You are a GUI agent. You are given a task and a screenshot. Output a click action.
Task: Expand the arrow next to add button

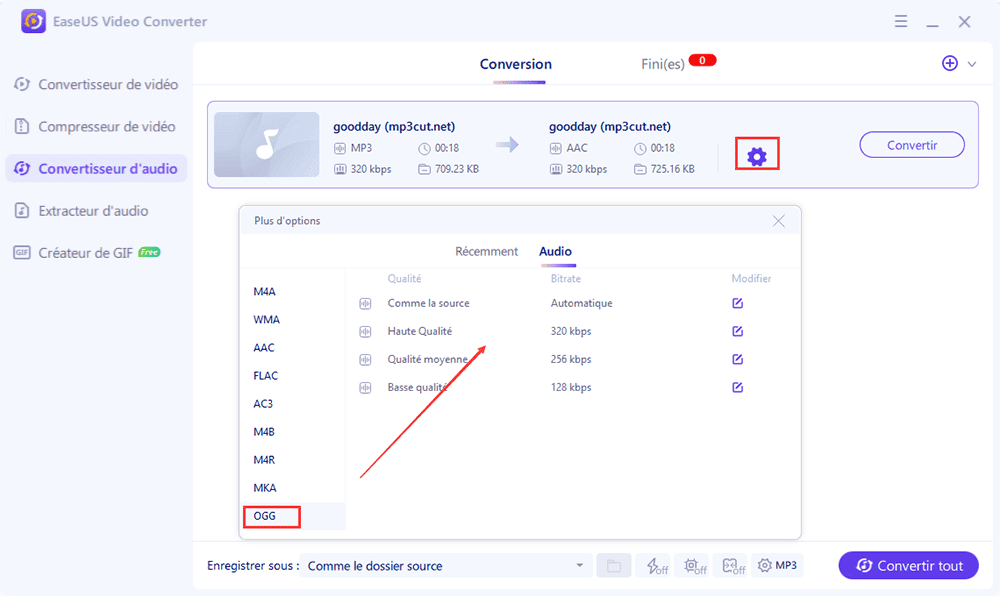(972, 64)
